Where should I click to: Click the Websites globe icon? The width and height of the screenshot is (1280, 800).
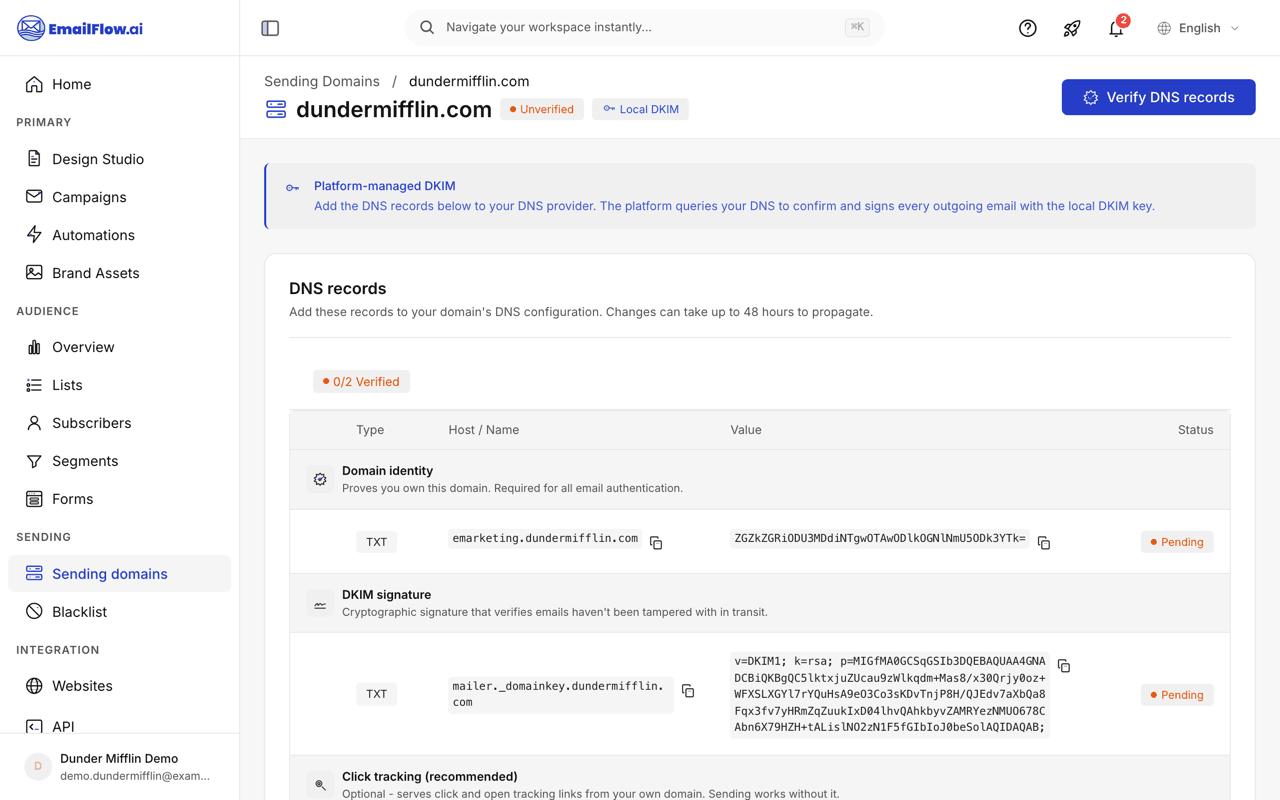pos(34,686)
